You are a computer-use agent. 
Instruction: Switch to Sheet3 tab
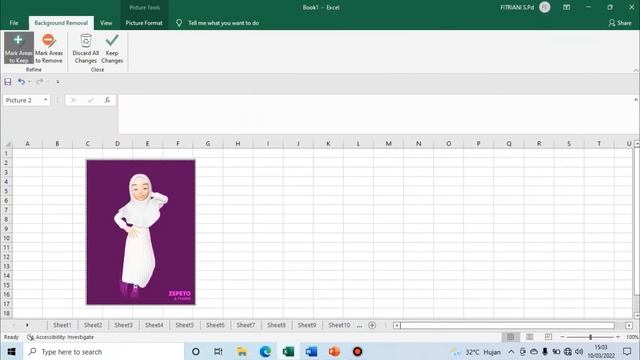click(x=123, y=325)
